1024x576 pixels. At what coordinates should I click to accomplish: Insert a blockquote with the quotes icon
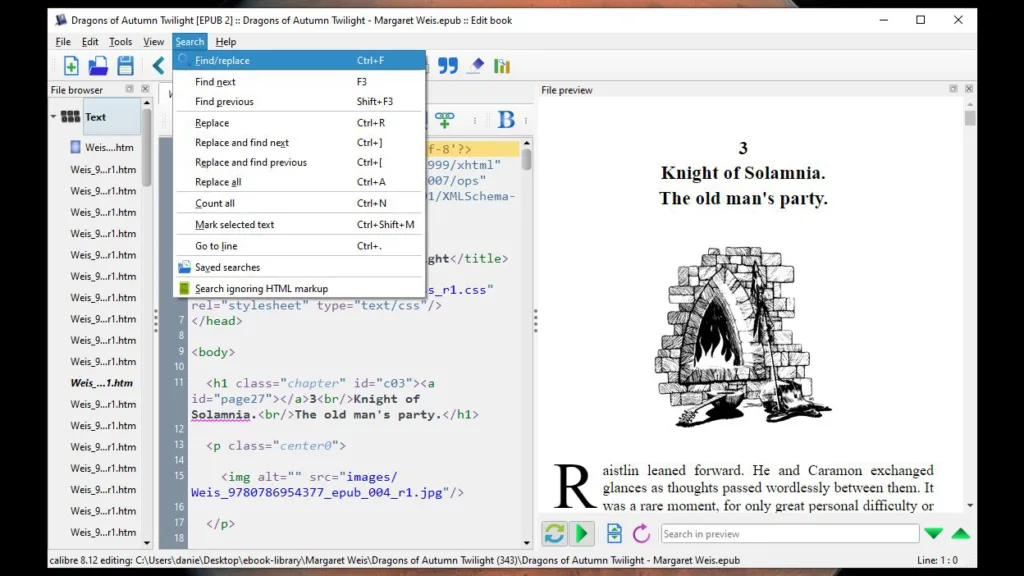pos(448,65)
